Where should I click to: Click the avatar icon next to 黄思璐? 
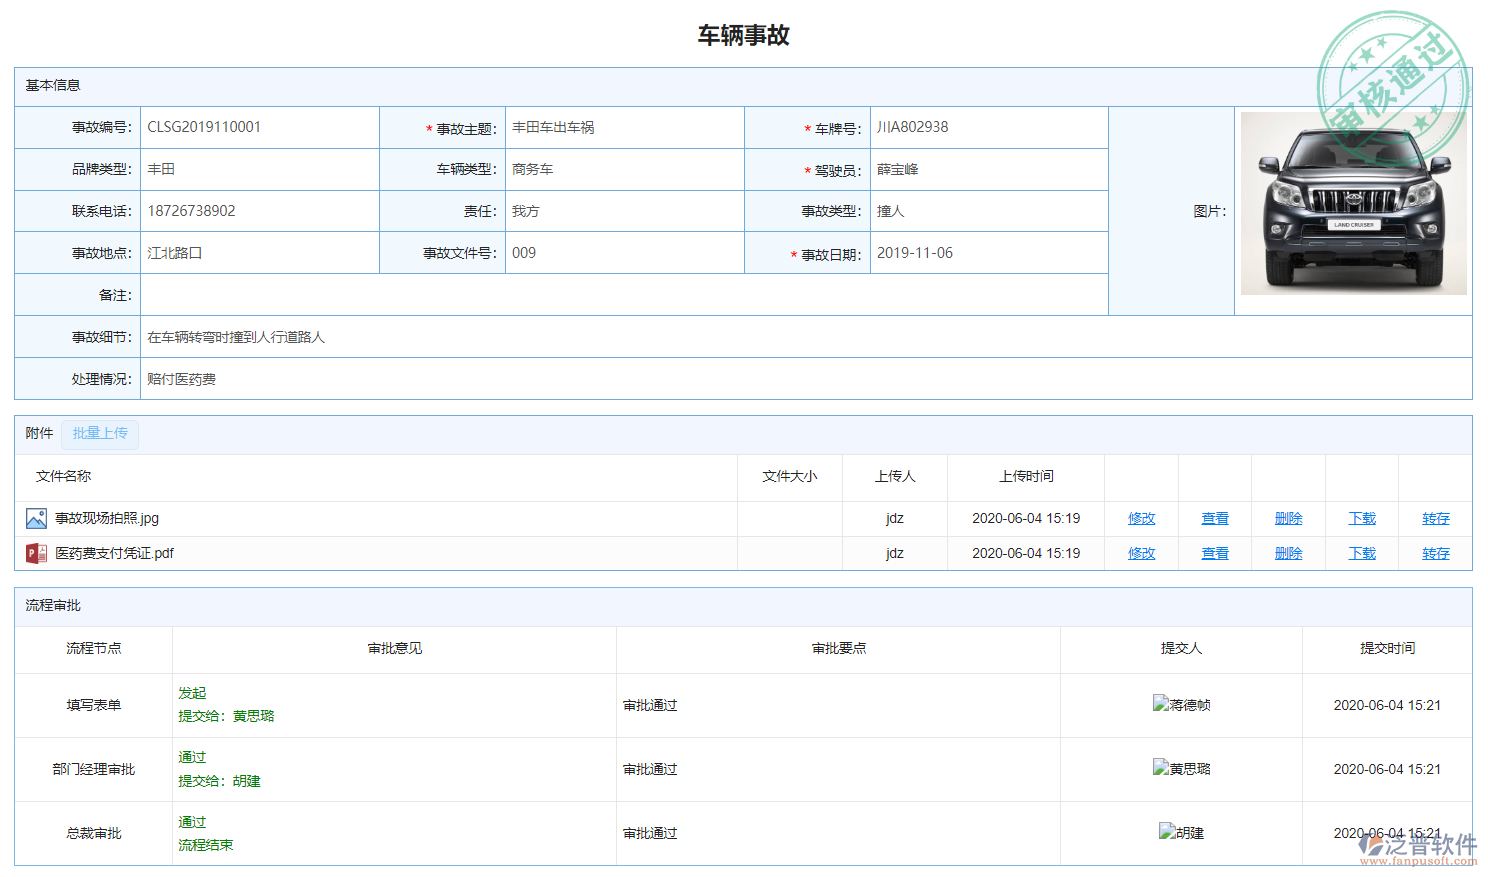point(1160,768)
